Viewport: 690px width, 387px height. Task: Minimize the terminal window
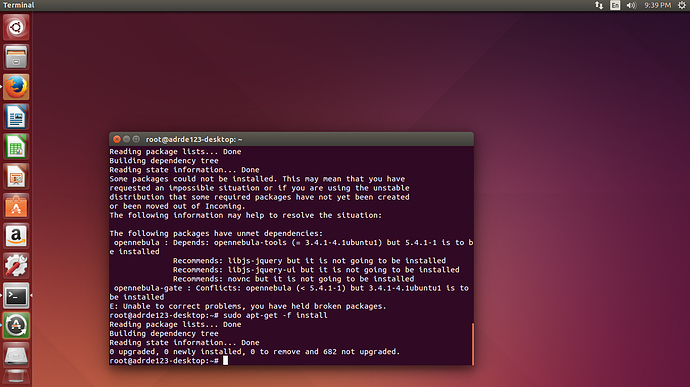(126, 139)
